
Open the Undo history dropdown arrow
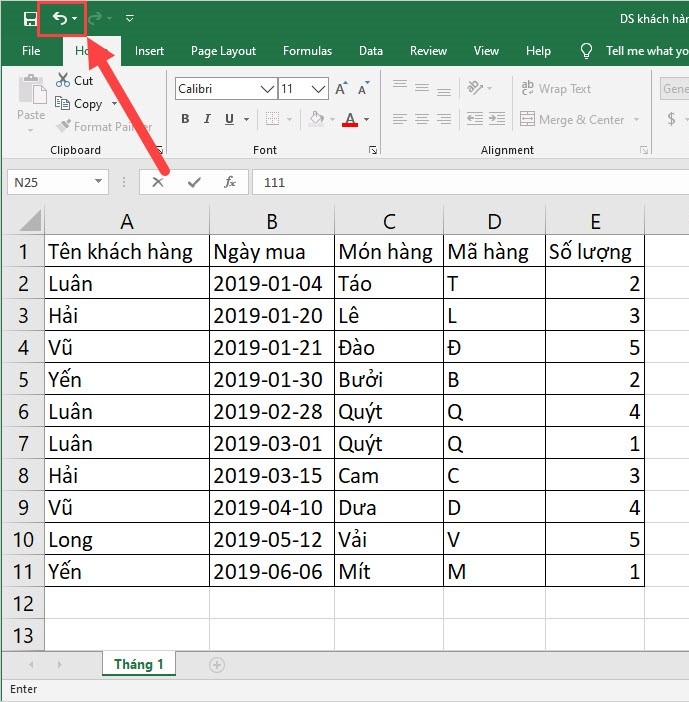75,18
